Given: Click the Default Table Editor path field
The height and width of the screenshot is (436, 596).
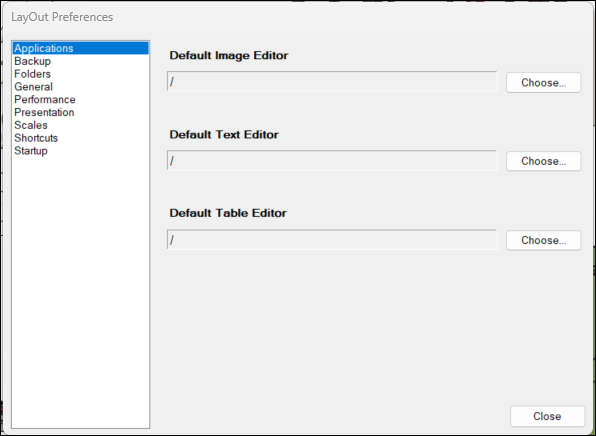Looking at the screenshot, I should pos(332,239).
